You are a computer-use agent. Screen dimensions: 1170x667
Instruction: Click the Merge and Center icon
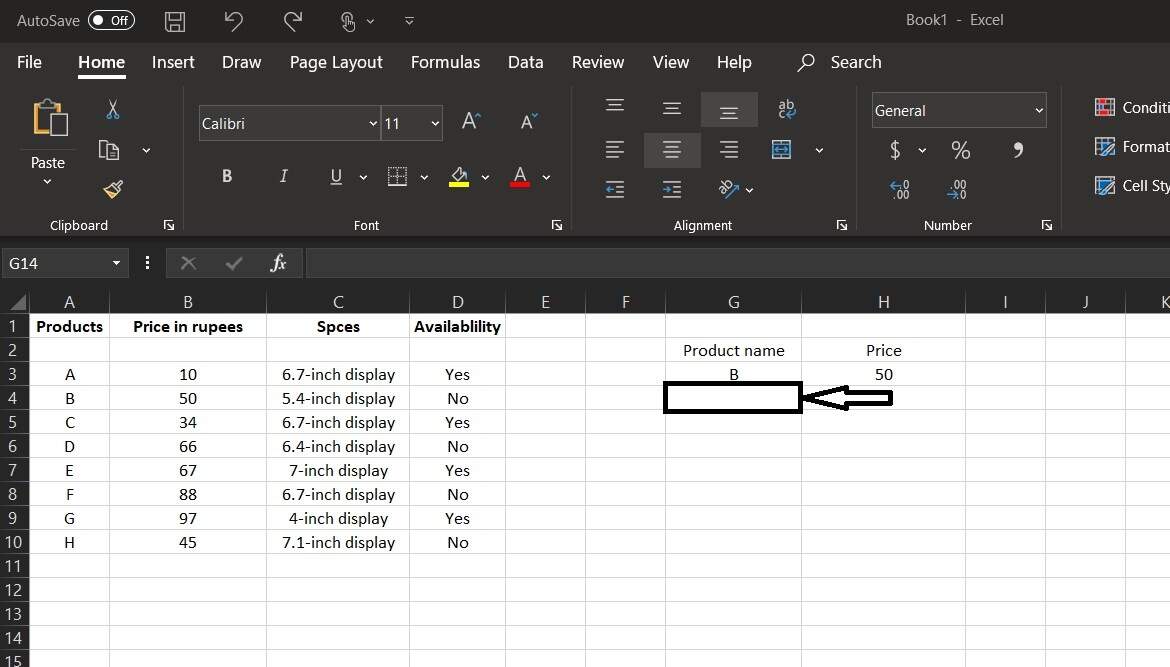(782, 150)
